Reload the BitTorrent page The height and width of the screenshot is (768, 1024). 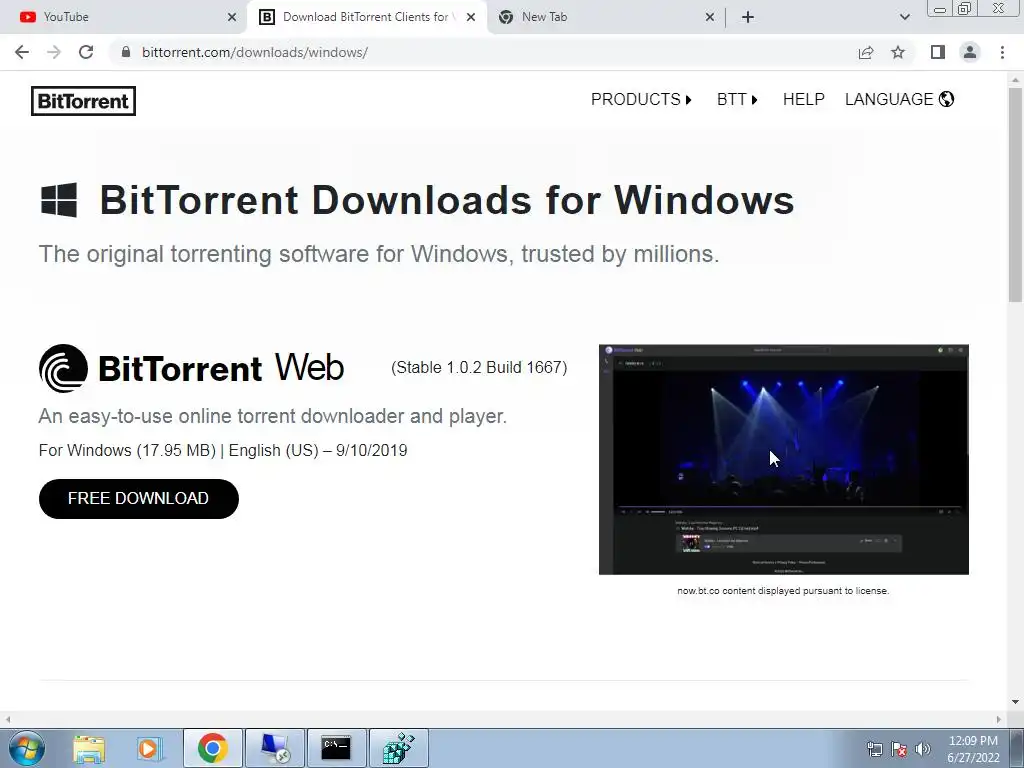(86, 52)
